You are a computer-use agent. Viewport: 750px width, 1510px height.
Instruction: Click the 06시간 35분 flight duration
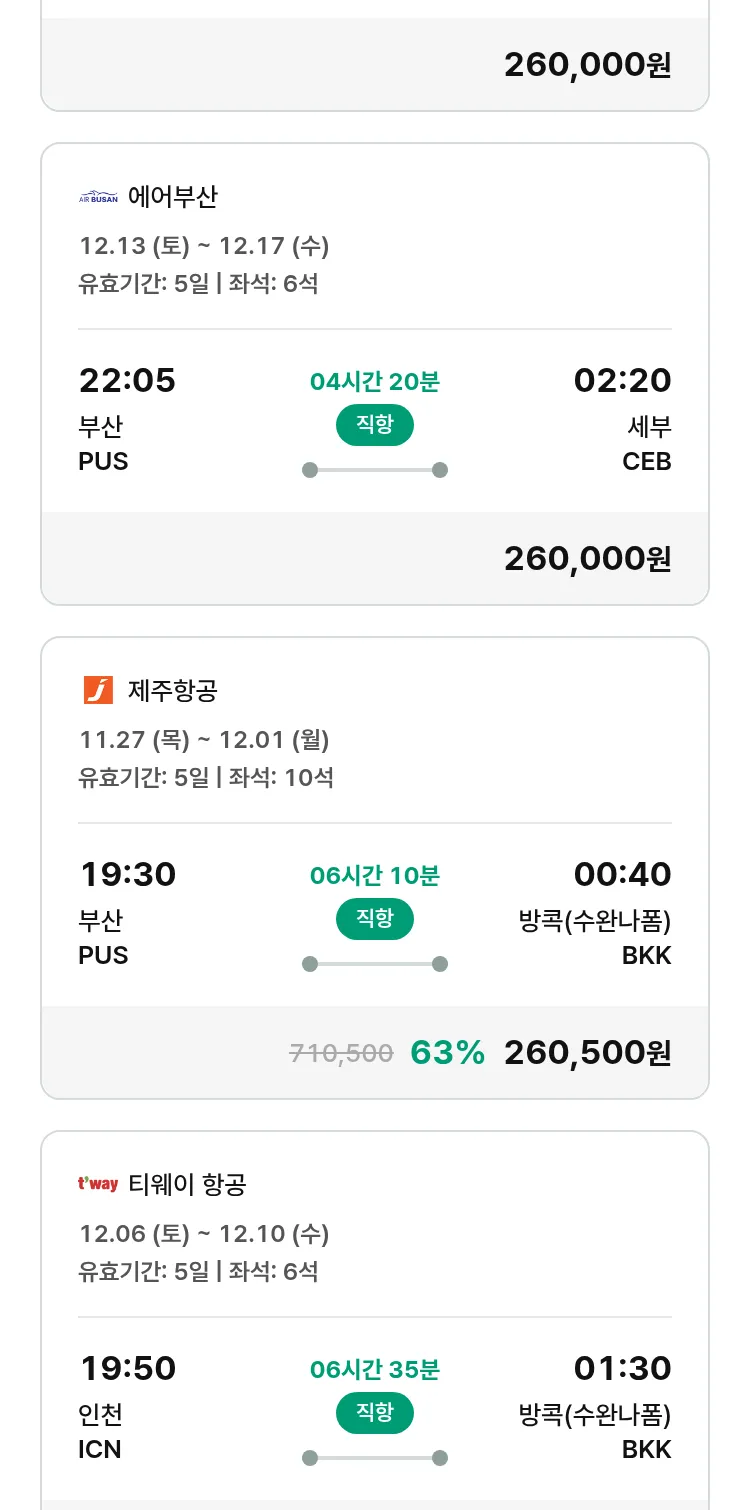coord(375,1369)
